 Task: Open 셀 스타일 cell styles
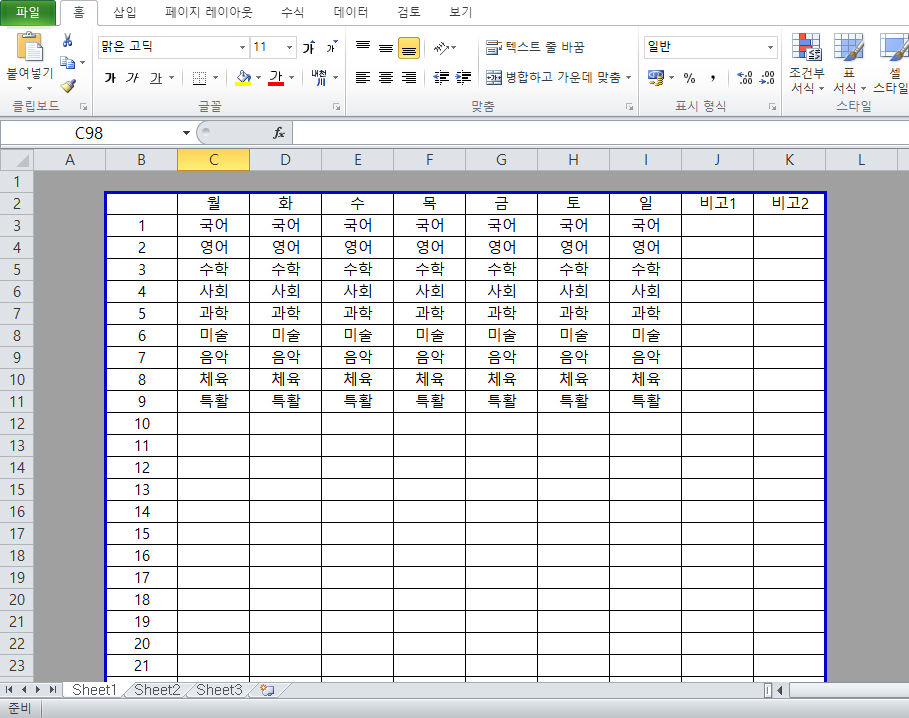(x=892, y=63)
